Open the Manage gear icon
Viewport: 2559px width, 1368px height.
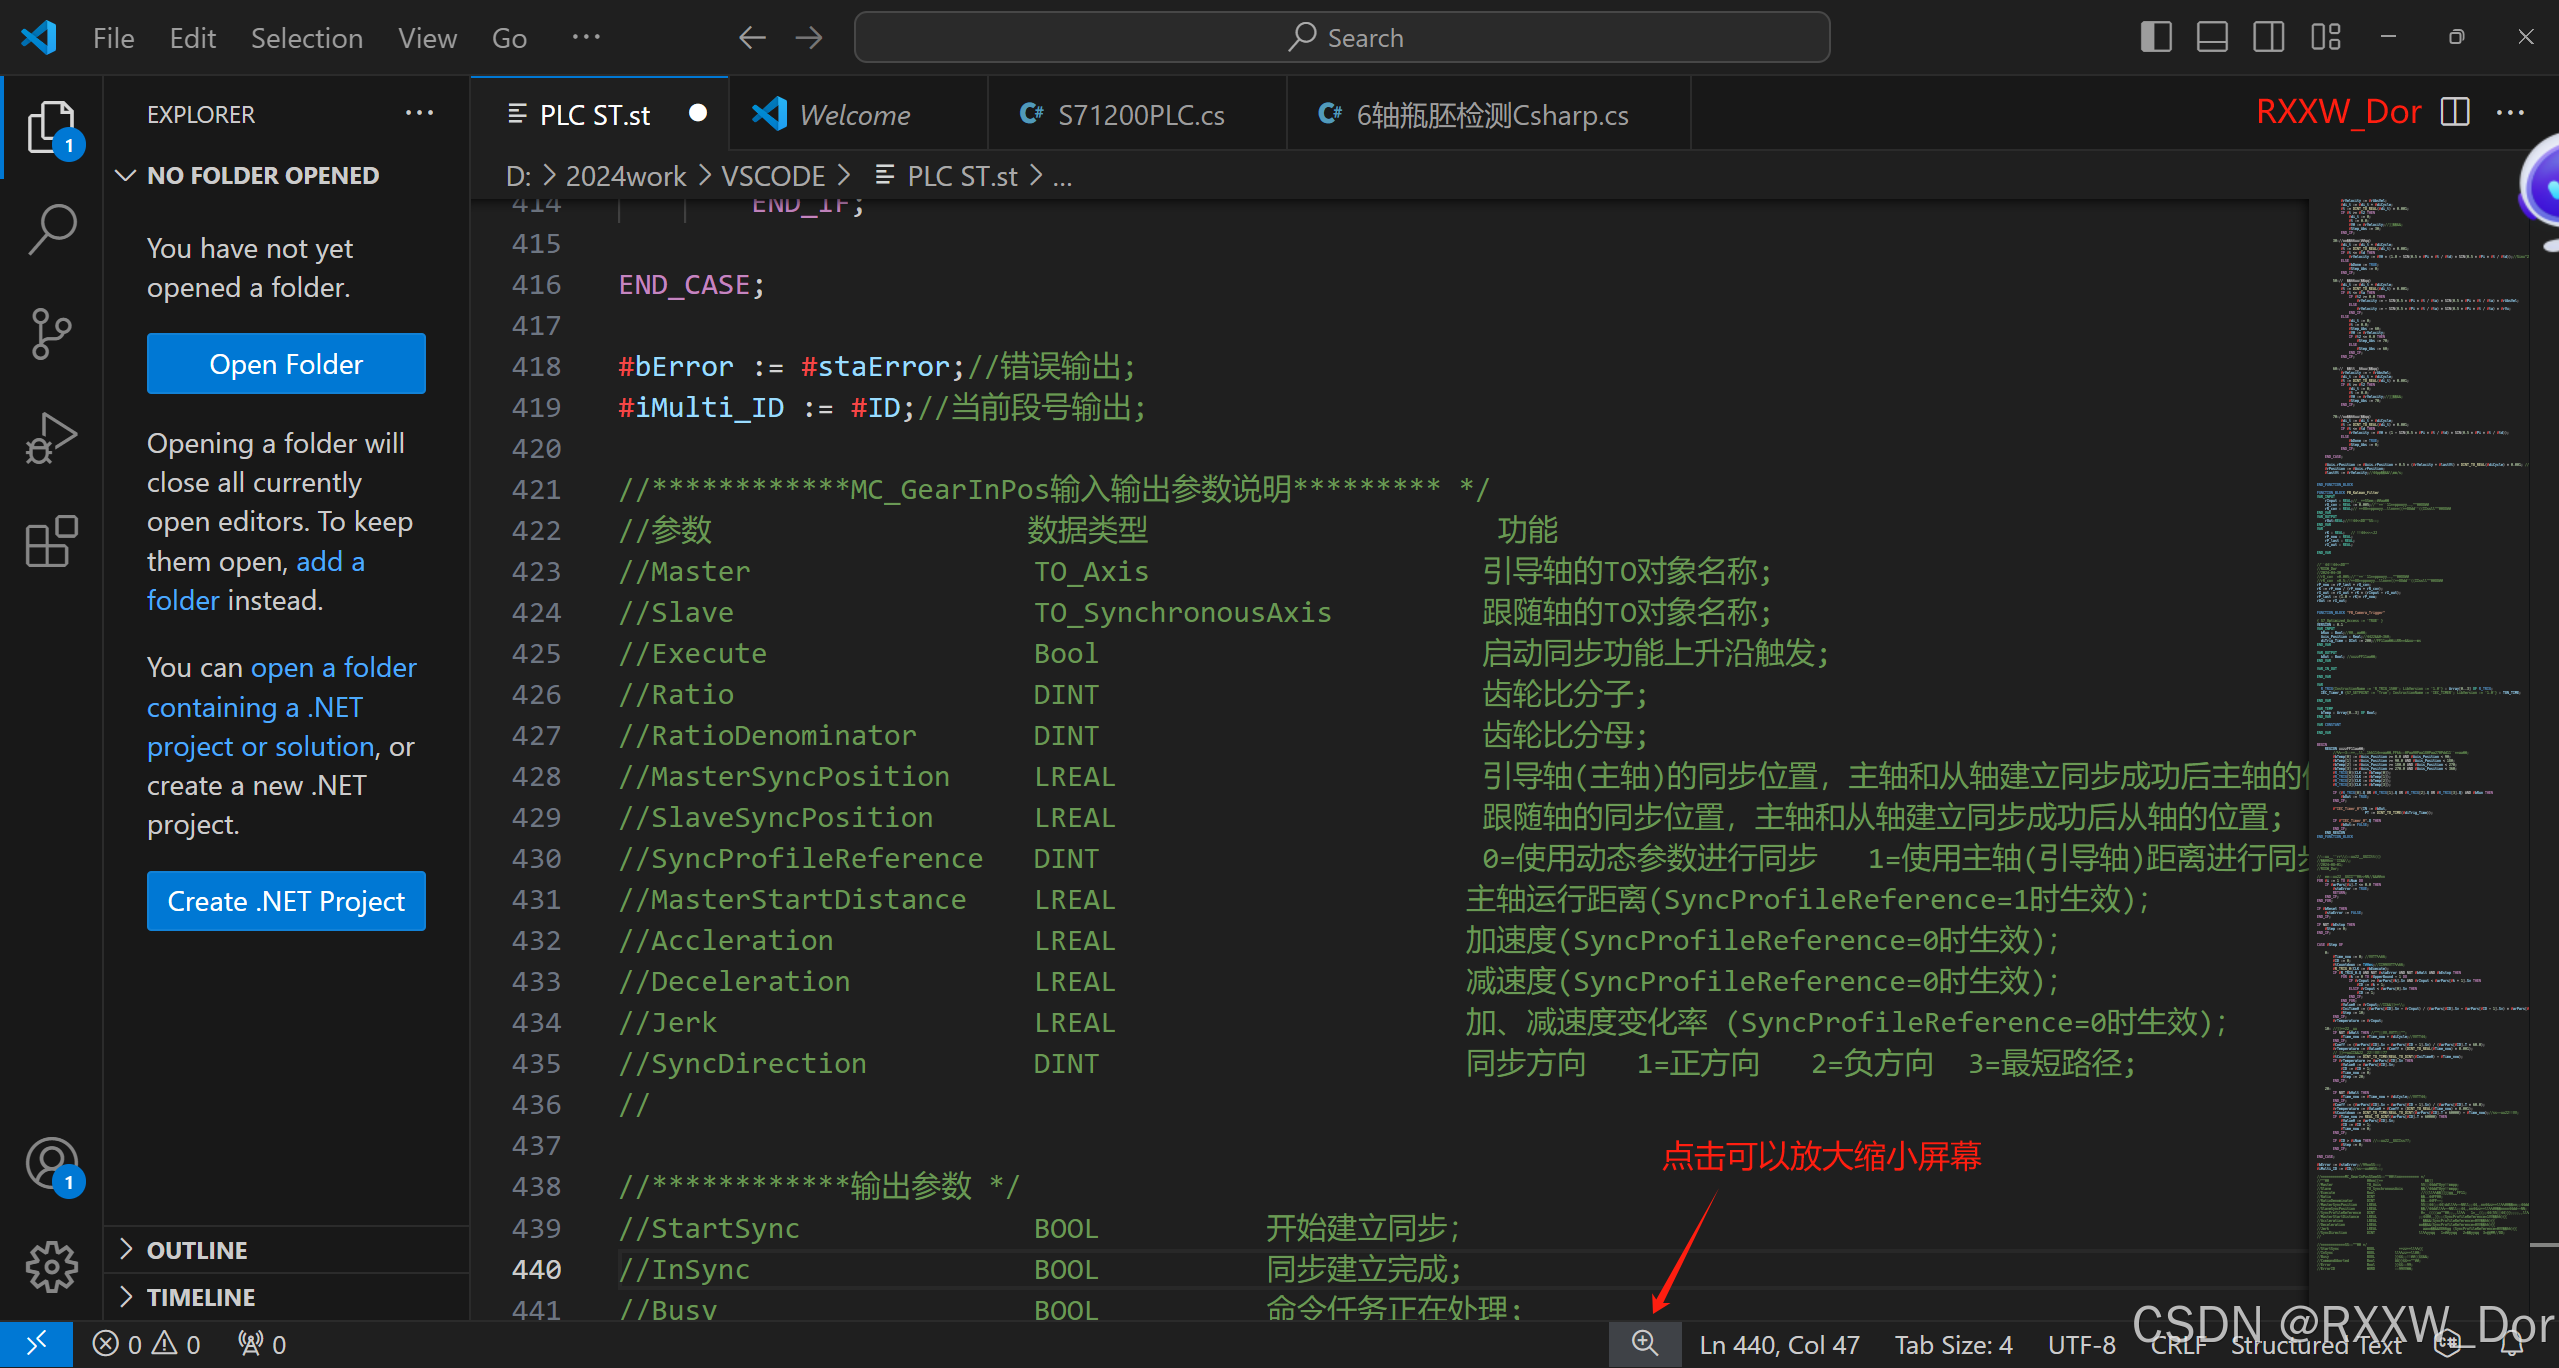pos(52,1266)
